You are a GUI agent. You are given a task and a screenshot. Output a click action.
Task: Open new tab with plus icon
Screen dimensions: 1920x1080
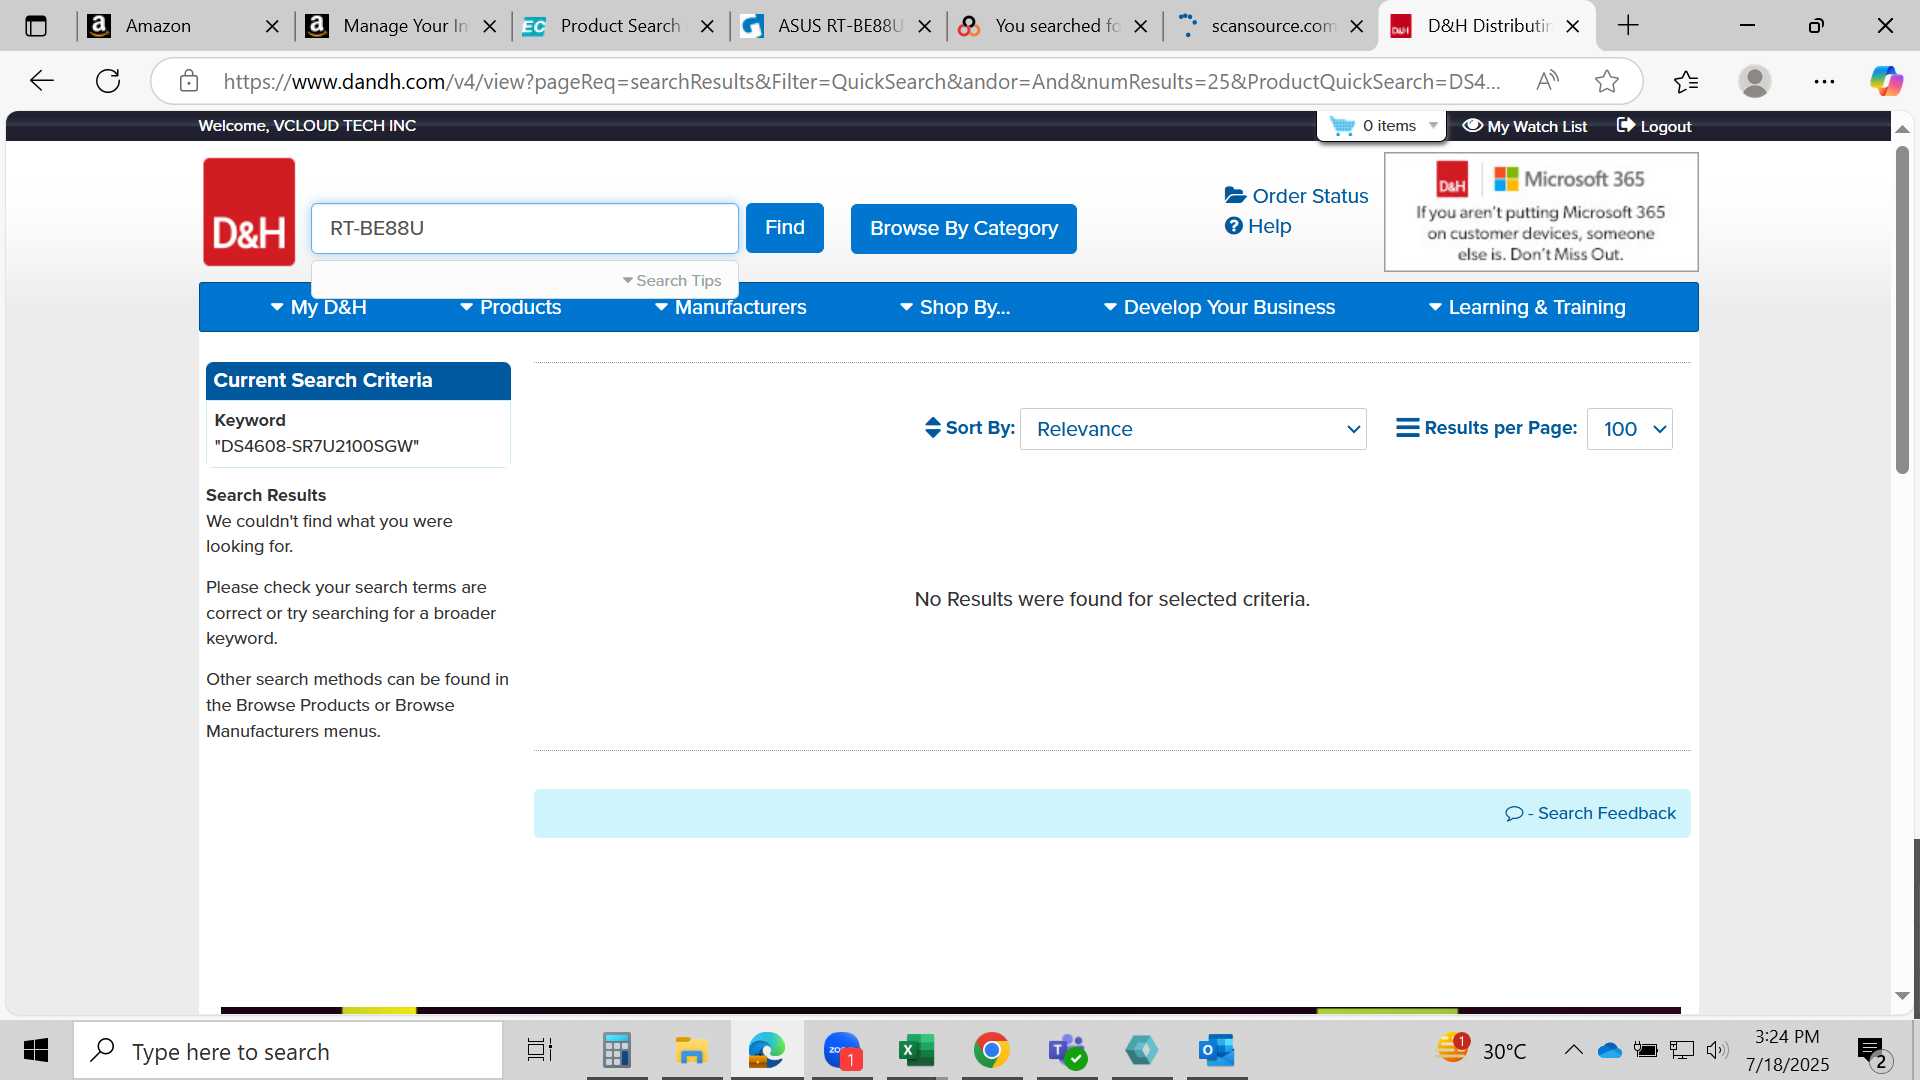click(x=1628, y=26)
